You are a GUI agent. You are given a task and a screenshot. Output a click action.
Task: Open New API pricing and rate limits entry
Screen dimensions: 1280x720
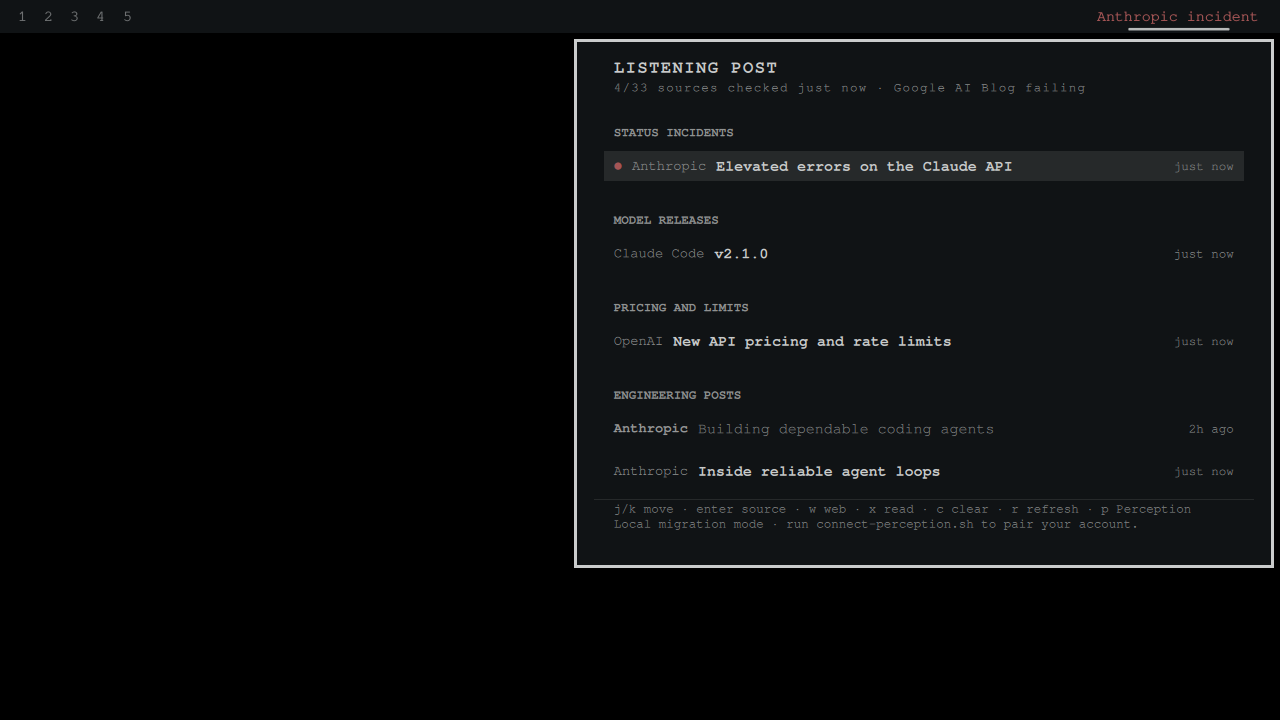click(924, 341)
